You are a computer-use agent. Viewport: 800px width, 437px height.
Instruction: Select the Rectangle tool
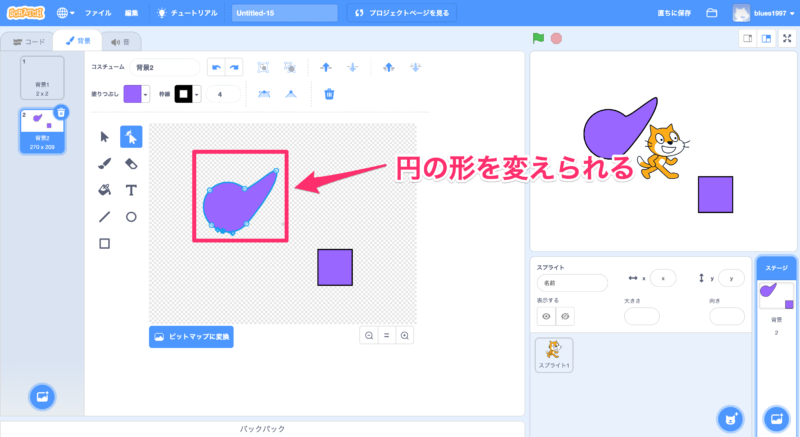pyautogui.click(x=105, y=243)
